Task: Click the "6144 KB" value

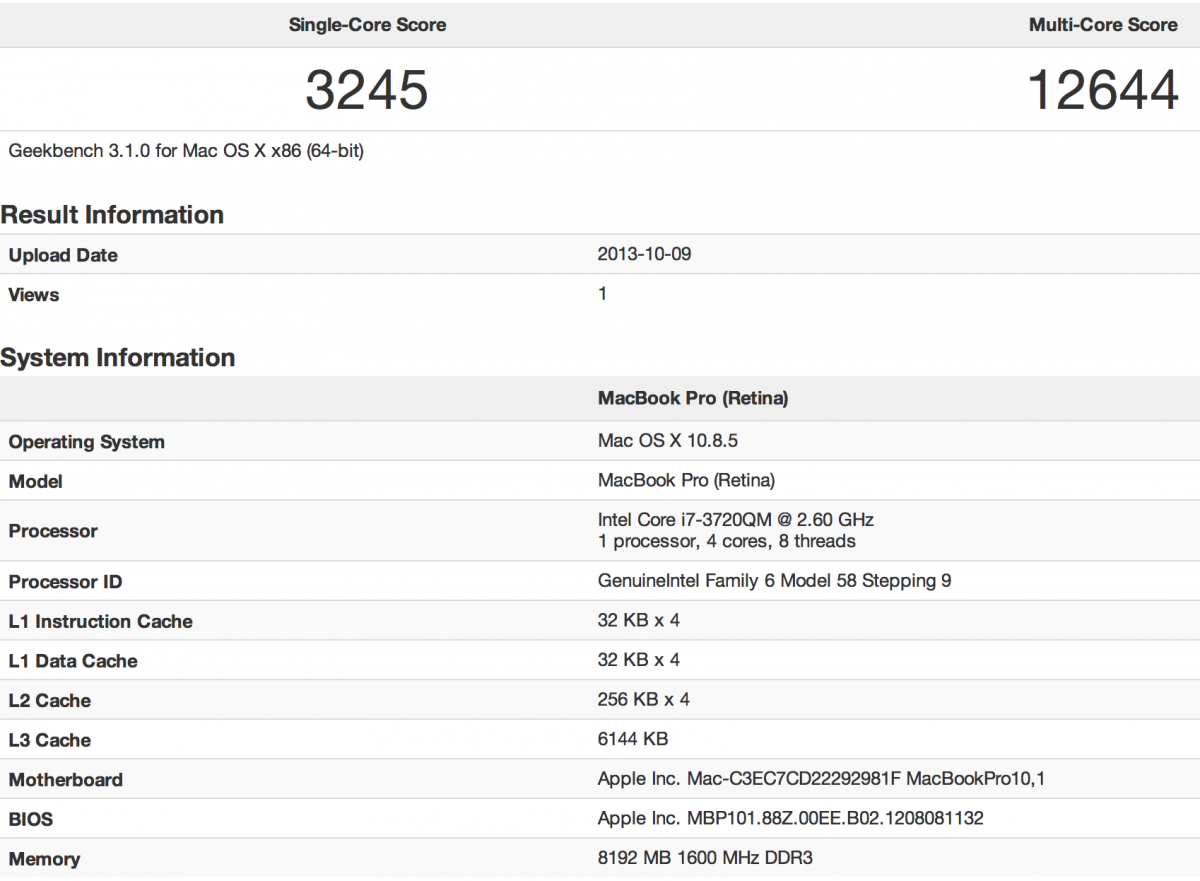Action: coord(633,739)
